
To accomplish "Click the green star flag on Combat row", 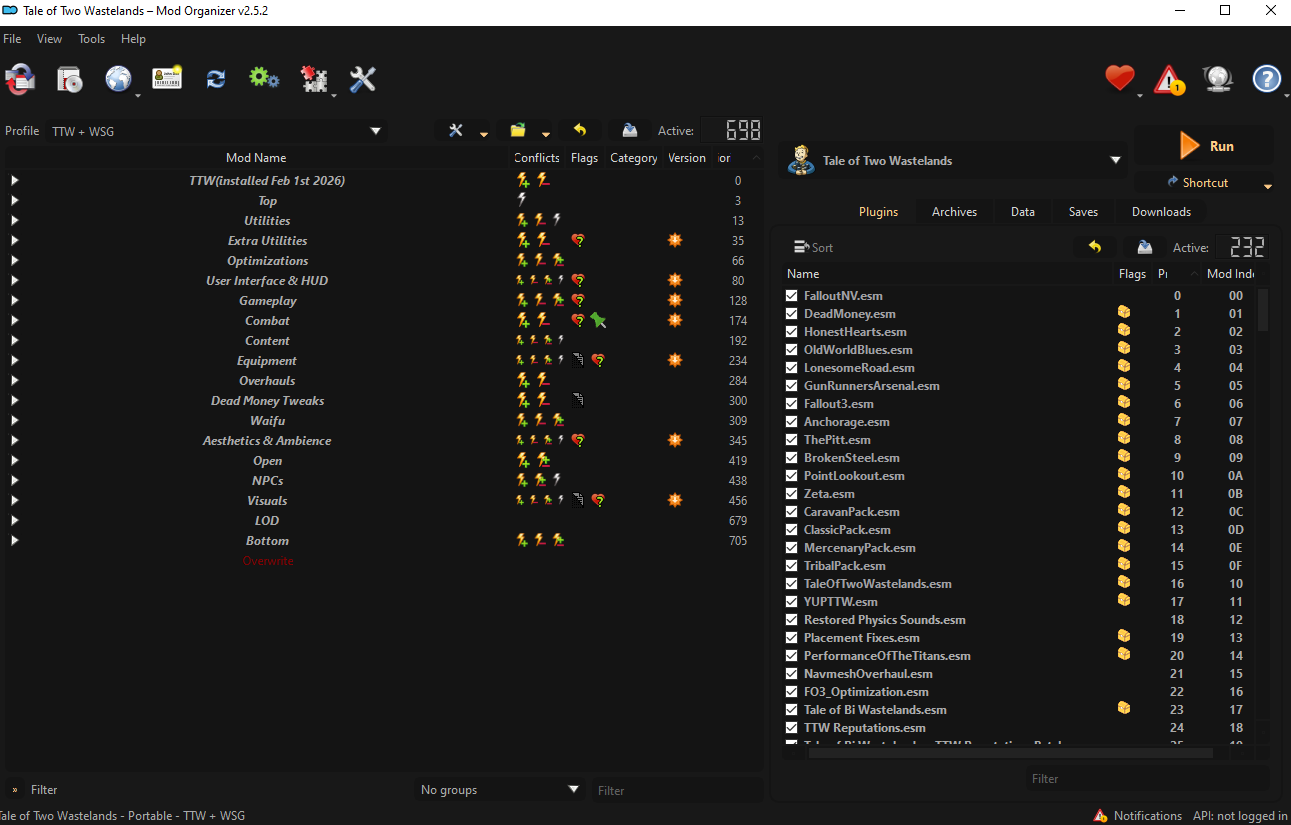I will pyautogui.click(x=598, y=320).
